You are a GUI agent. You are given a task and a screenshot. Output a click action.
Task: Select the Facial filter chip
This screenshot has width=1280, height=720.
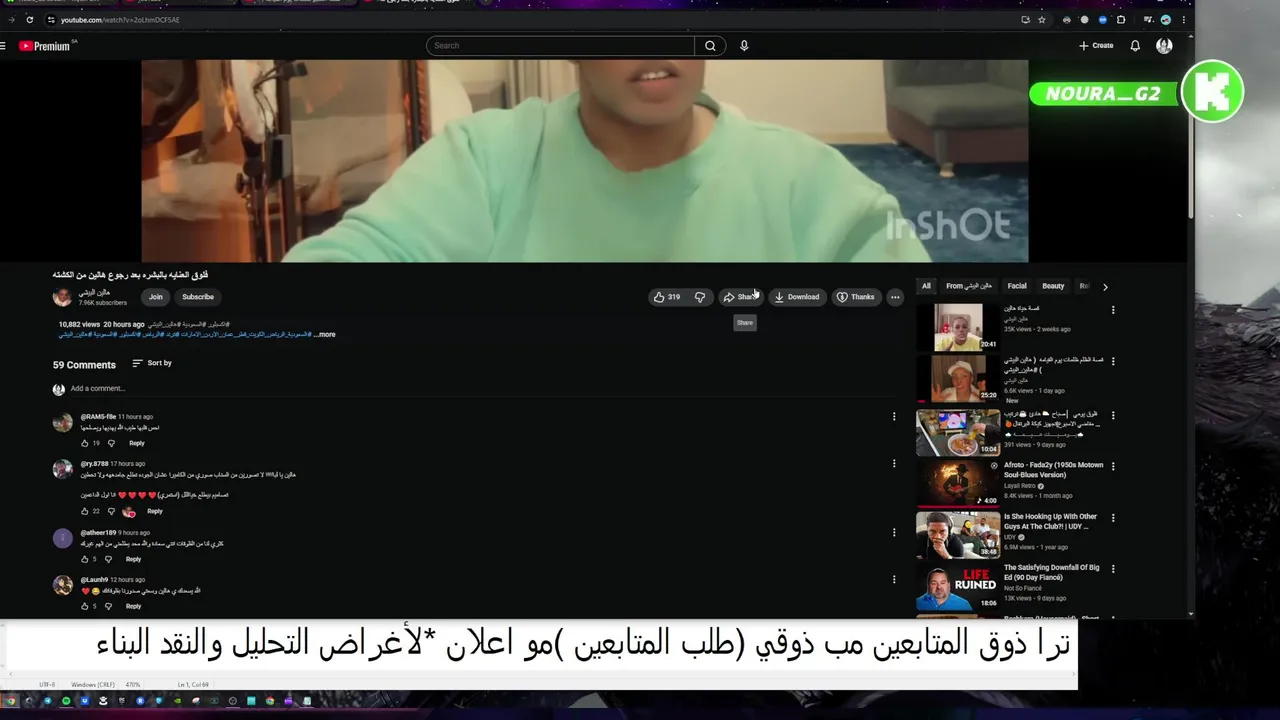(1017, 286)
